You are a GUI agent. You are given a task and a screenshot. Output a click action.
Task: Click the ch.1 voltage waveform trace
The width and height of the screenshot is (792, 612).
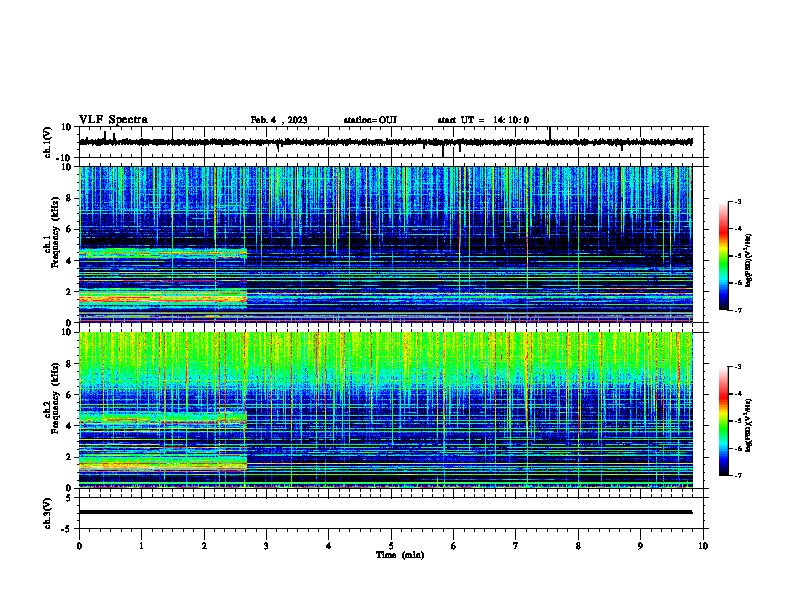tap(385, 142)
